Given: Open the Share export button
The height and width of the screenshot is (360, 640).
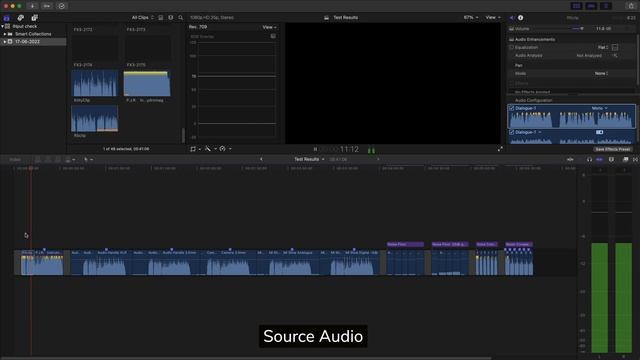Looking at the screenshot, I should (631, 6).
